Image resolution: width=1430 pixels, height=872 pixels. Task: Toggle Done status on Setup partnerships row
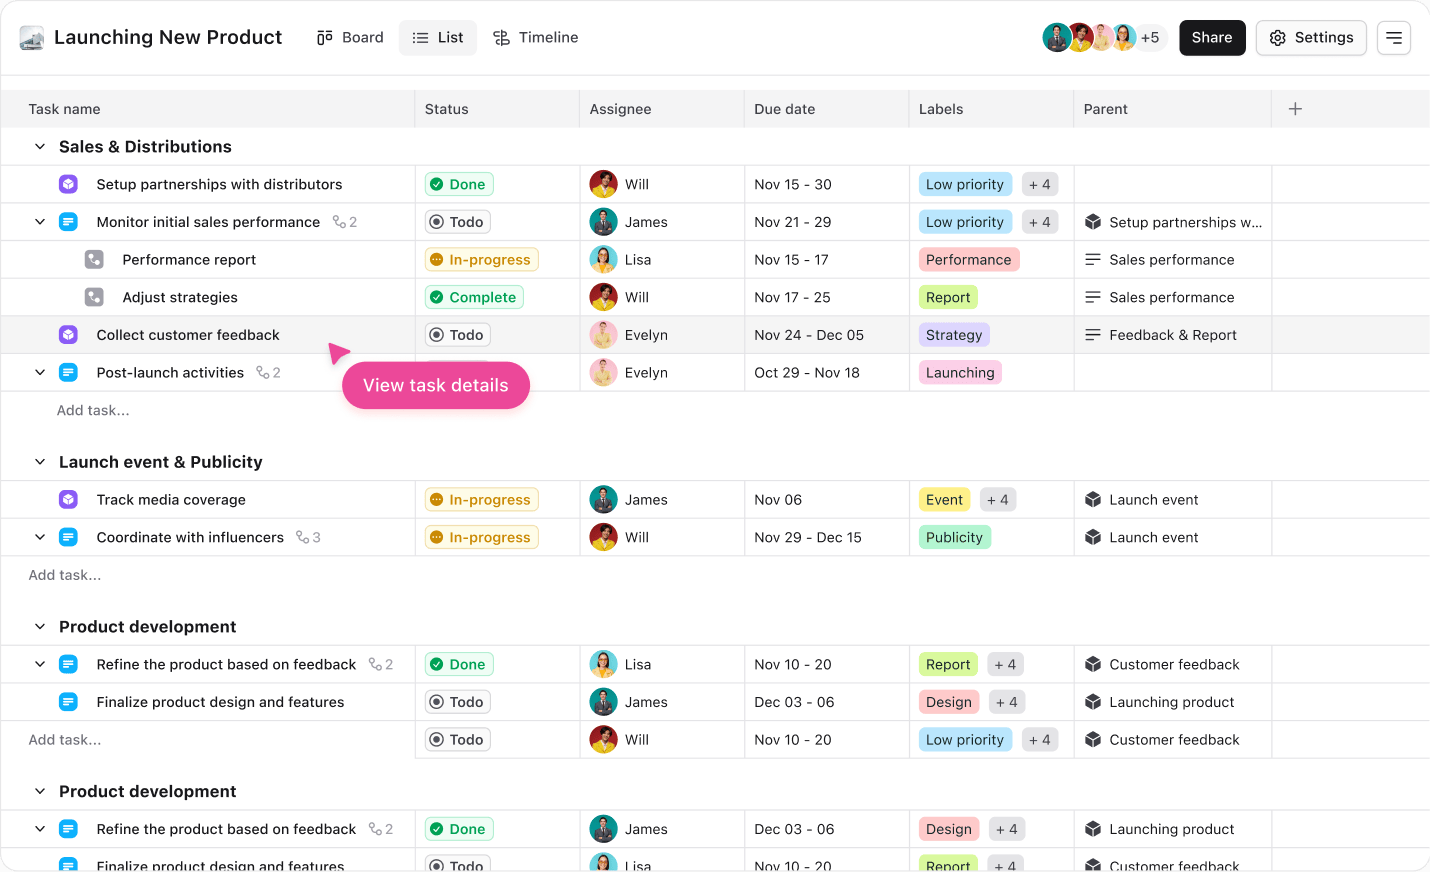459,184
